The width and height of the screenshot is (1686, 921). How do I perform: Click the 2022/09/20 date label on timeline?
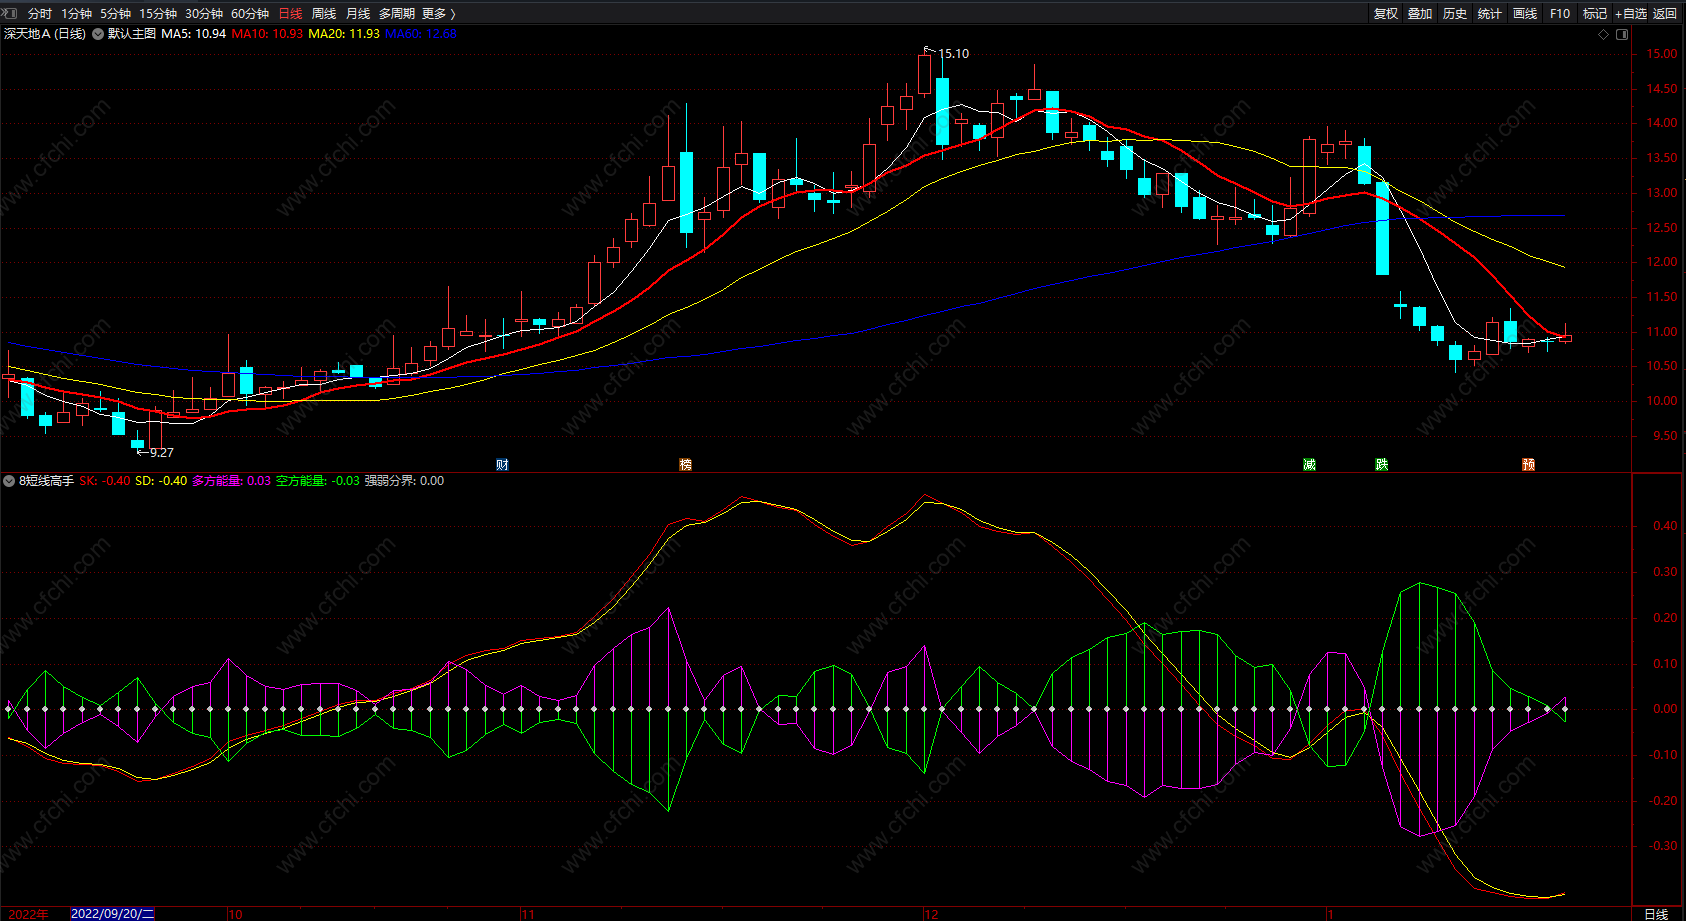pyautogui.click(x=112, y=914)
